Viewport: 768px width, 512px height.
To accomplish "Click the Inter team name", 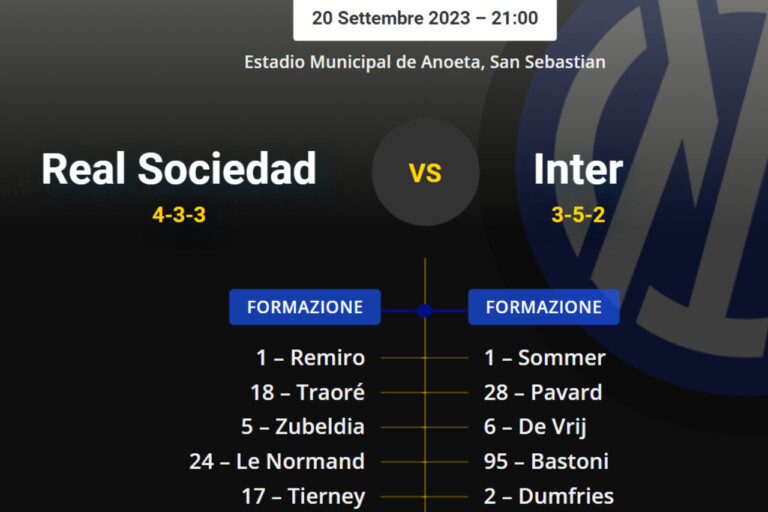I will tap(578, 169).
